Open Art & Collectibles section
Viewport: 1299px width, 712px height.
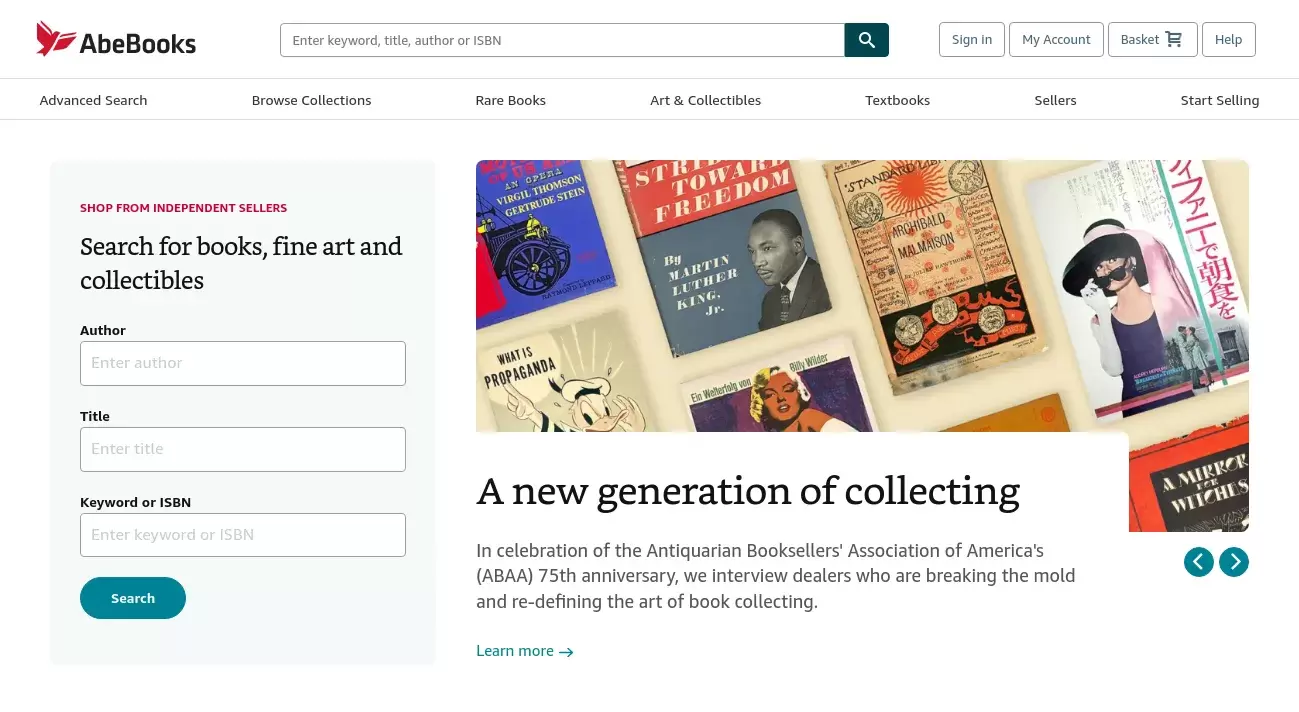(705, 100)
